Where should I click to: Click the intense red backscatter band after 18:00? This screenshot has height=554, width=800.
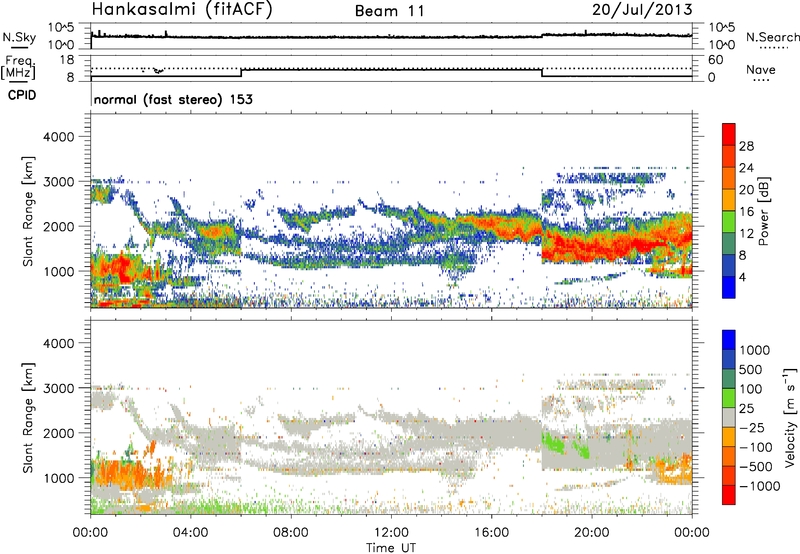(602, 246)
